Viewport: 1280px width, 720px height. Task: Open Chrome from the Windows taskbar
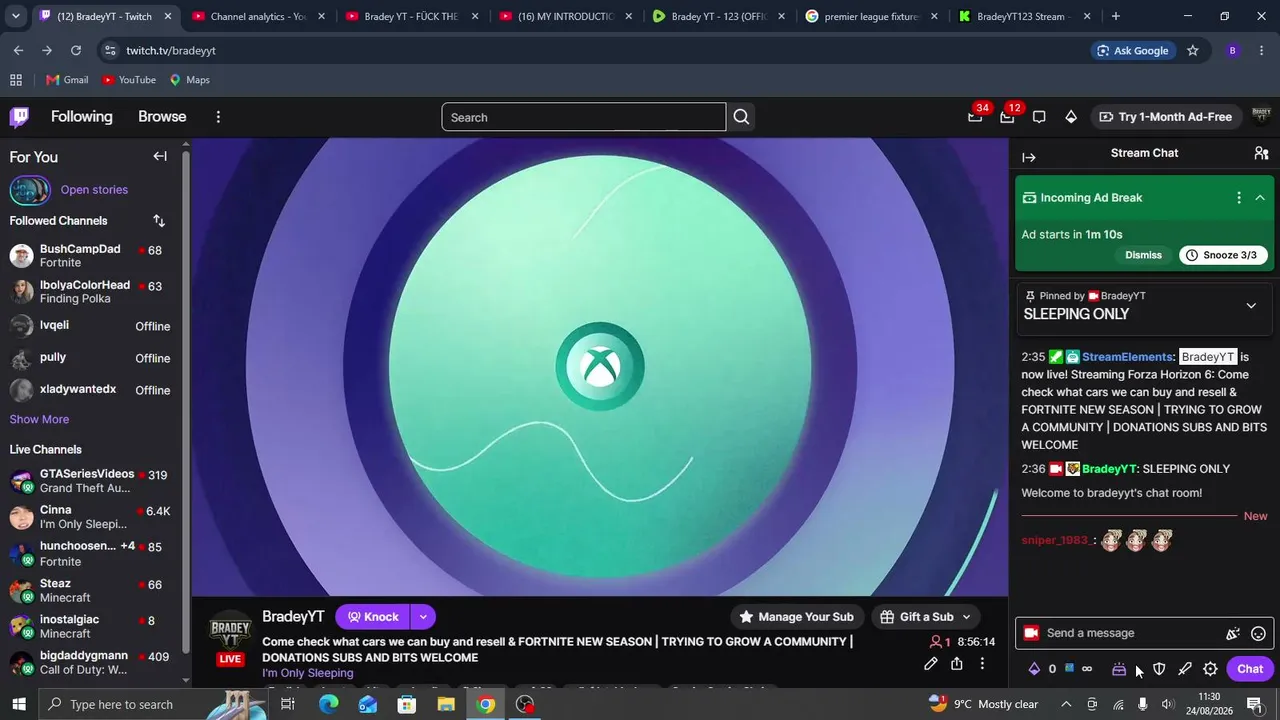tap(486, 704)
